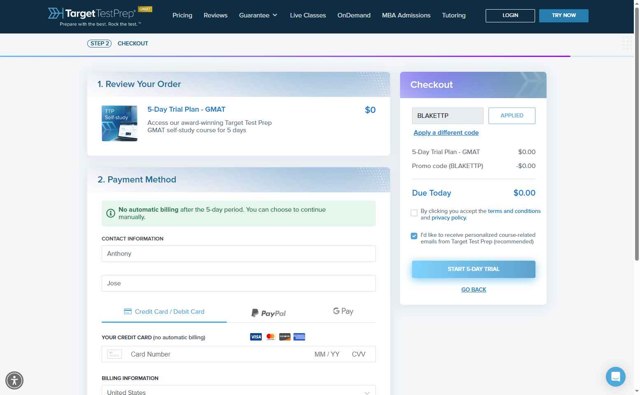Click the START 5-DAY TRIAL button
The image size is (640, 395).
(473, 269)
